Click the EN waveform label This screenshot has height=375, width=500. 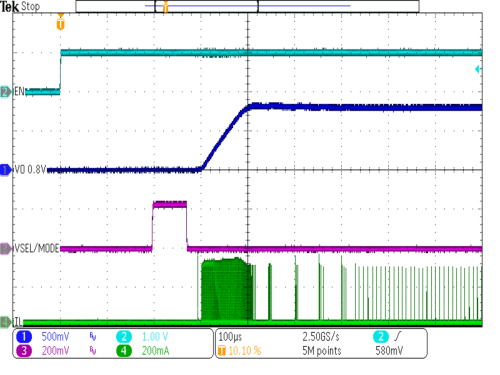[x=19, y=91]
